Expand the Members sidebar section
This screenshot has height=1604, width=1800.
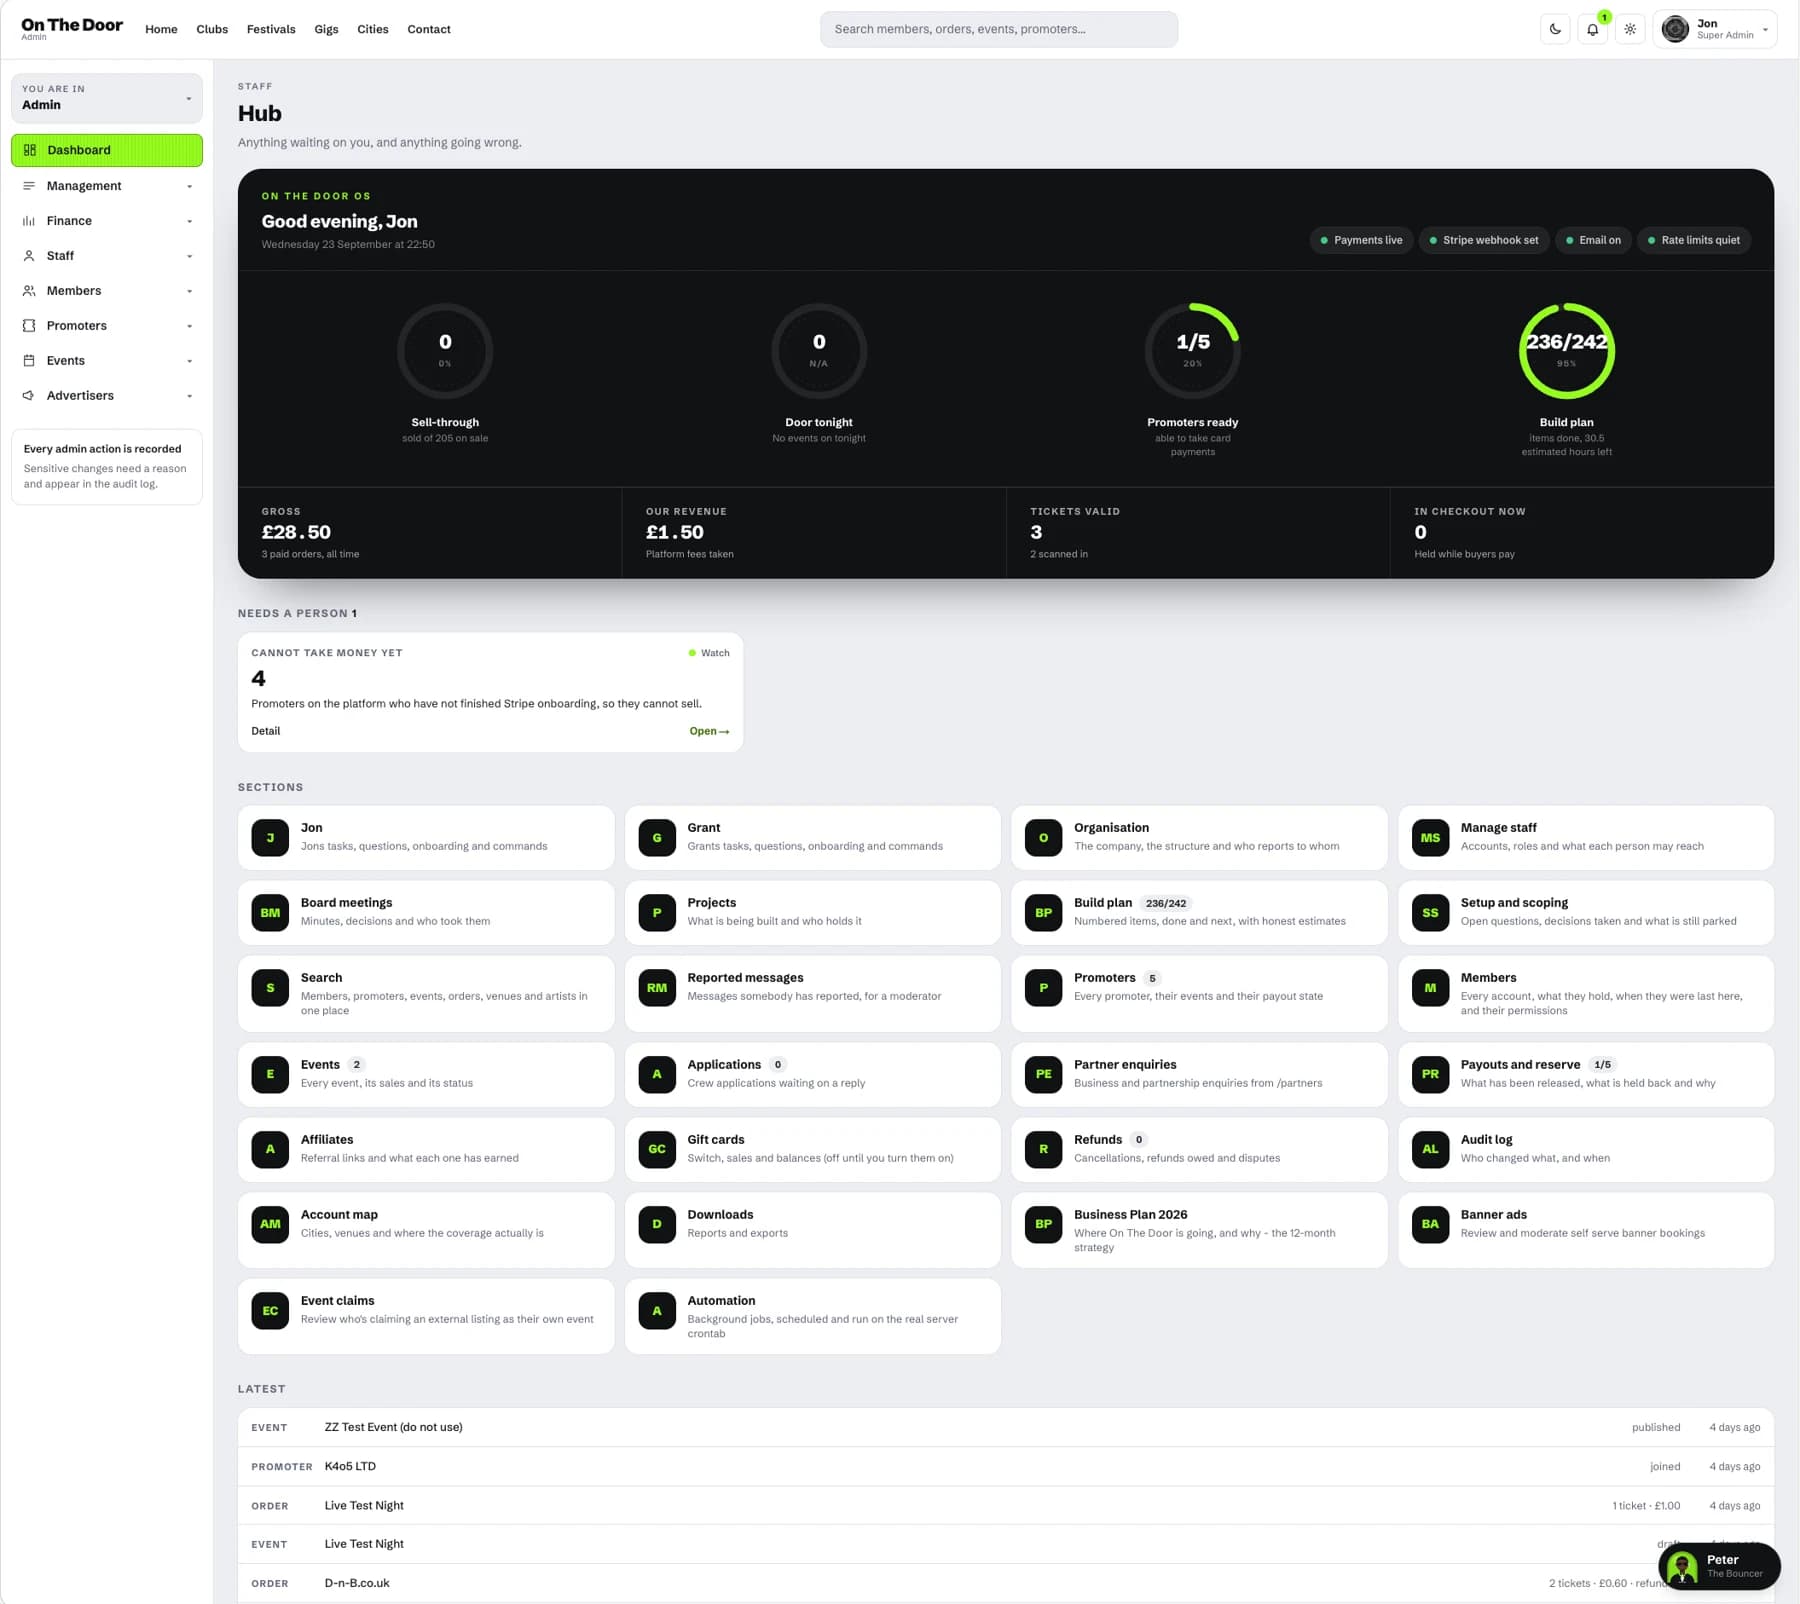pos(107,291)
